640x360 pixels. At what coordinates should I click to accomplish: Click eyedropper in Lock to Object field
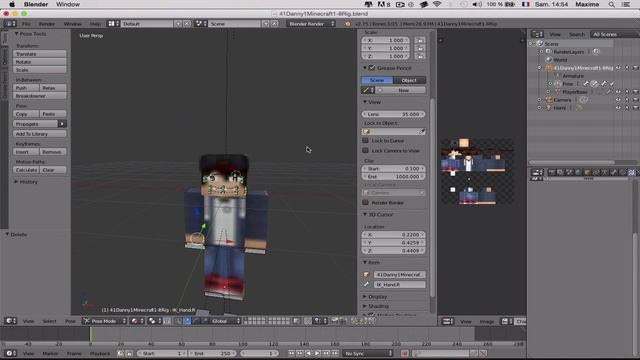tap(422, 131)
